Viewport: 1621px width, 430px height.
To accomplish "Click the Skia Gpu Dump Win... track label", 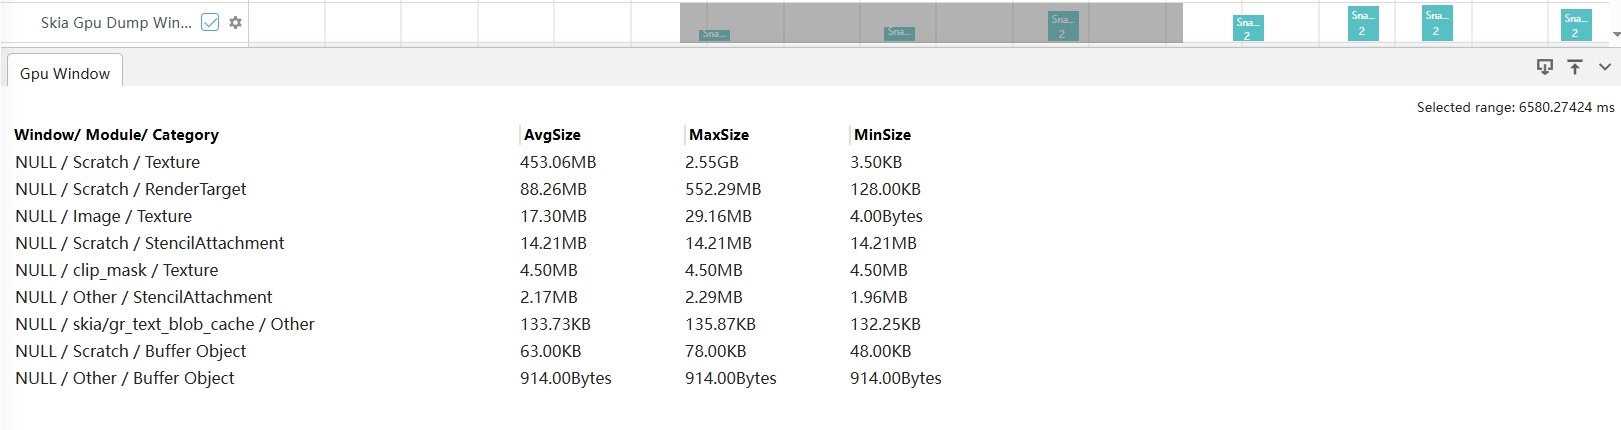I will 116,22.
